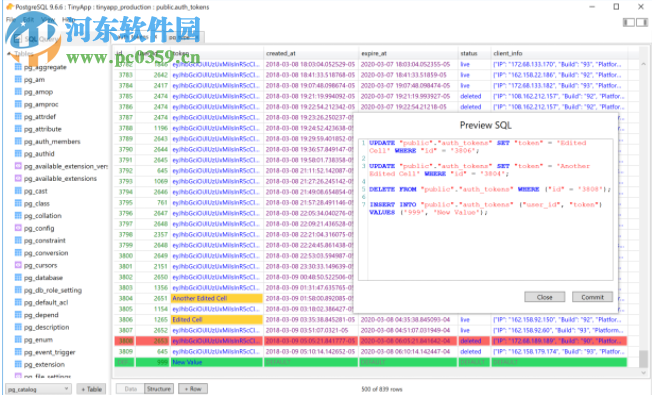Screen dimensions: 652x395
Task: Select pg_description in the table list
Action: click(x=46, y=327)
